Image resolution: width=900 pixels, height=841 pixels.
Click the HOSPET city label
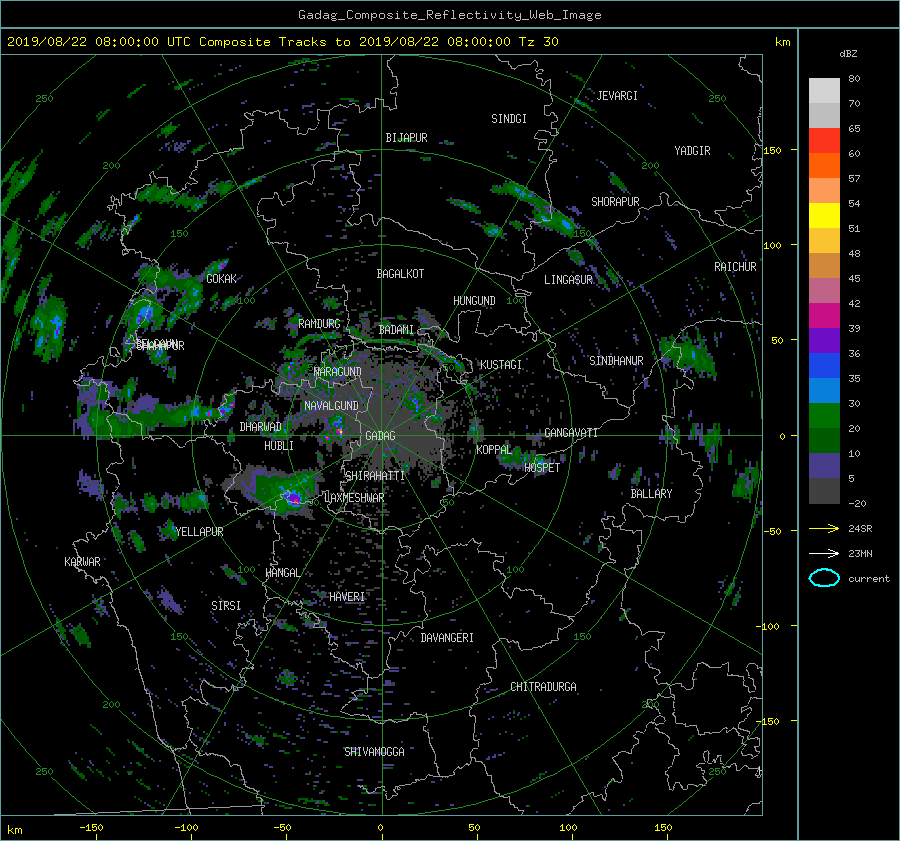coord(542,468)
